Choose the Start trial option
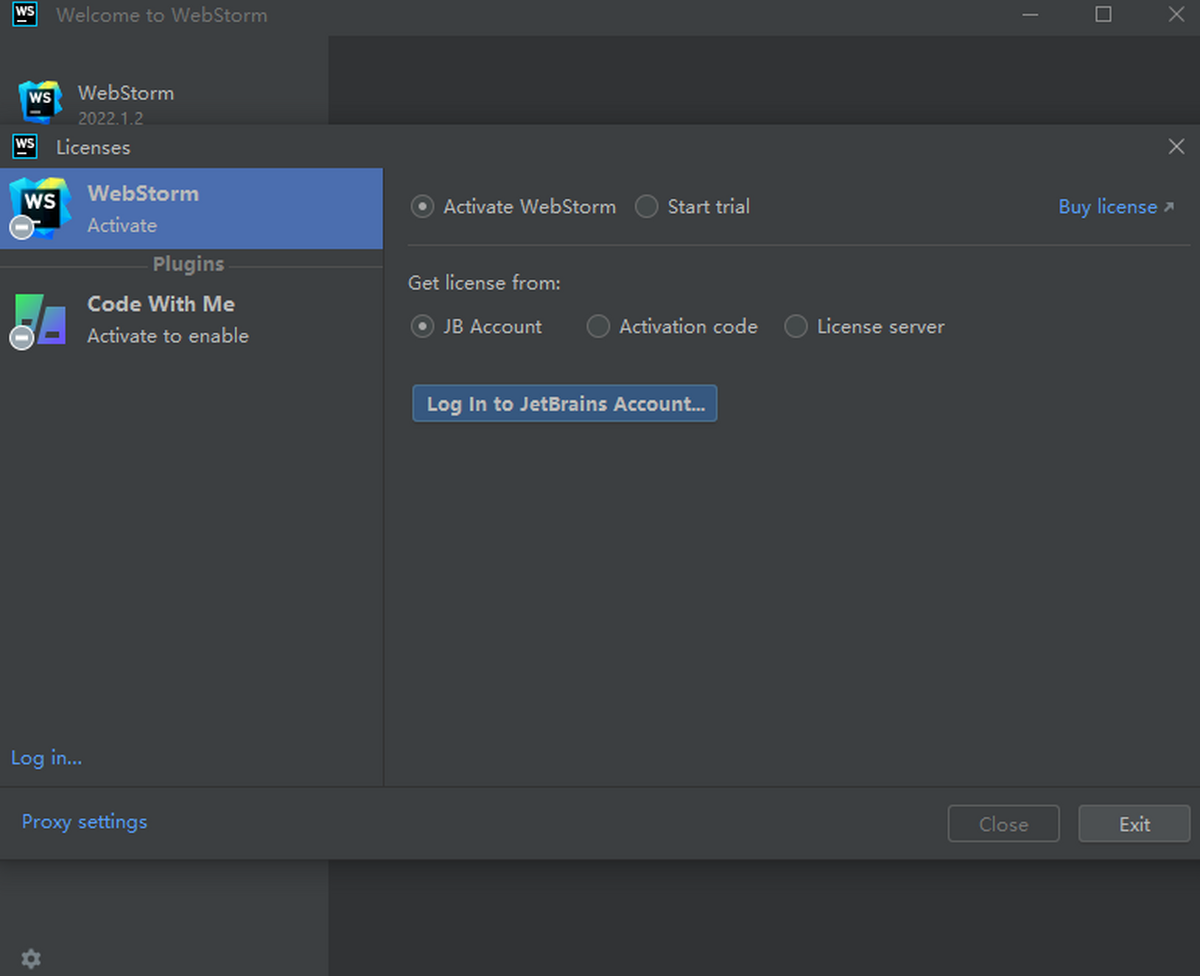This screenshot has width=1200, height=976. tap(647, 207)
